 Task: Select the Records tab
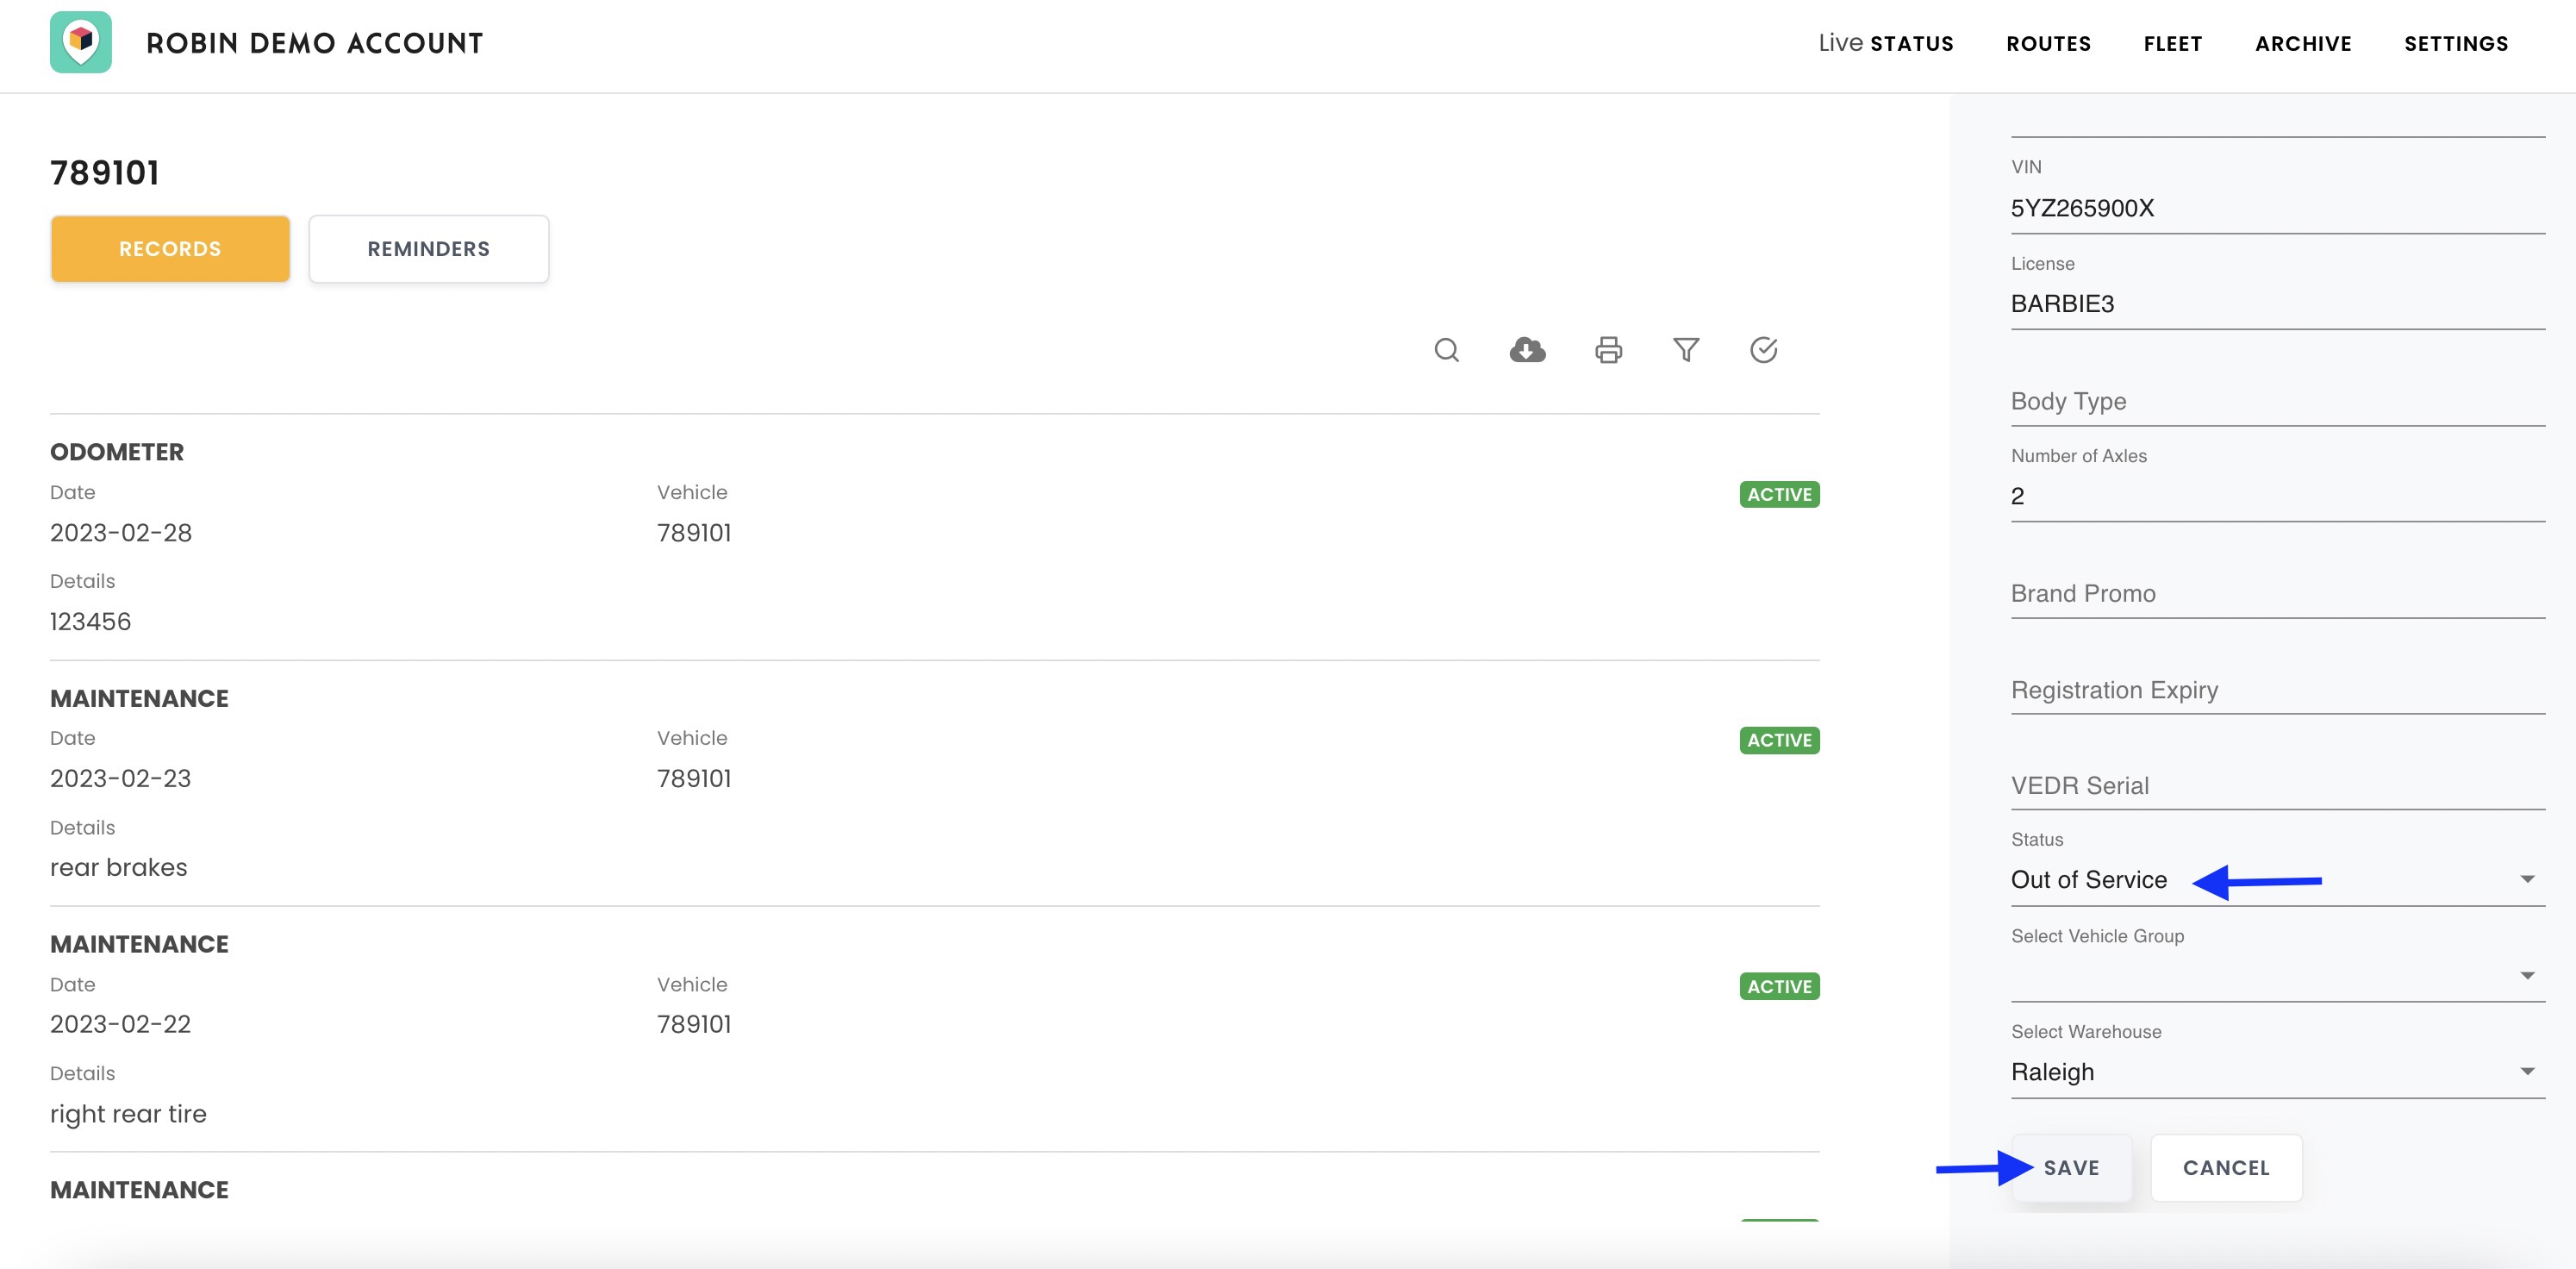[170, 249]
